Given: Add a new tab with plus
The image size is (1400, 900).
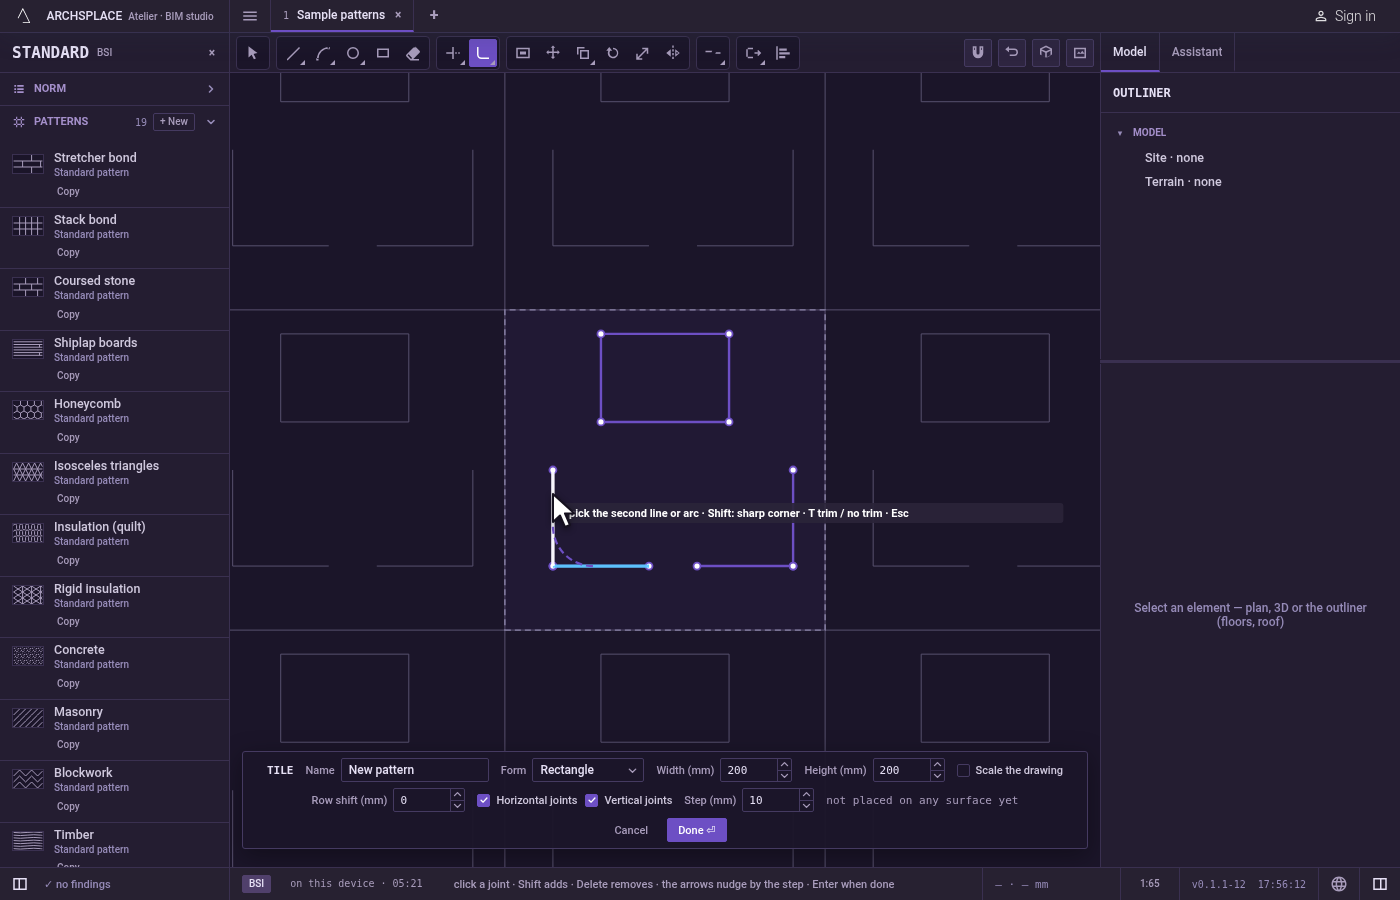Looking at the screenshot, I should 434,15.
